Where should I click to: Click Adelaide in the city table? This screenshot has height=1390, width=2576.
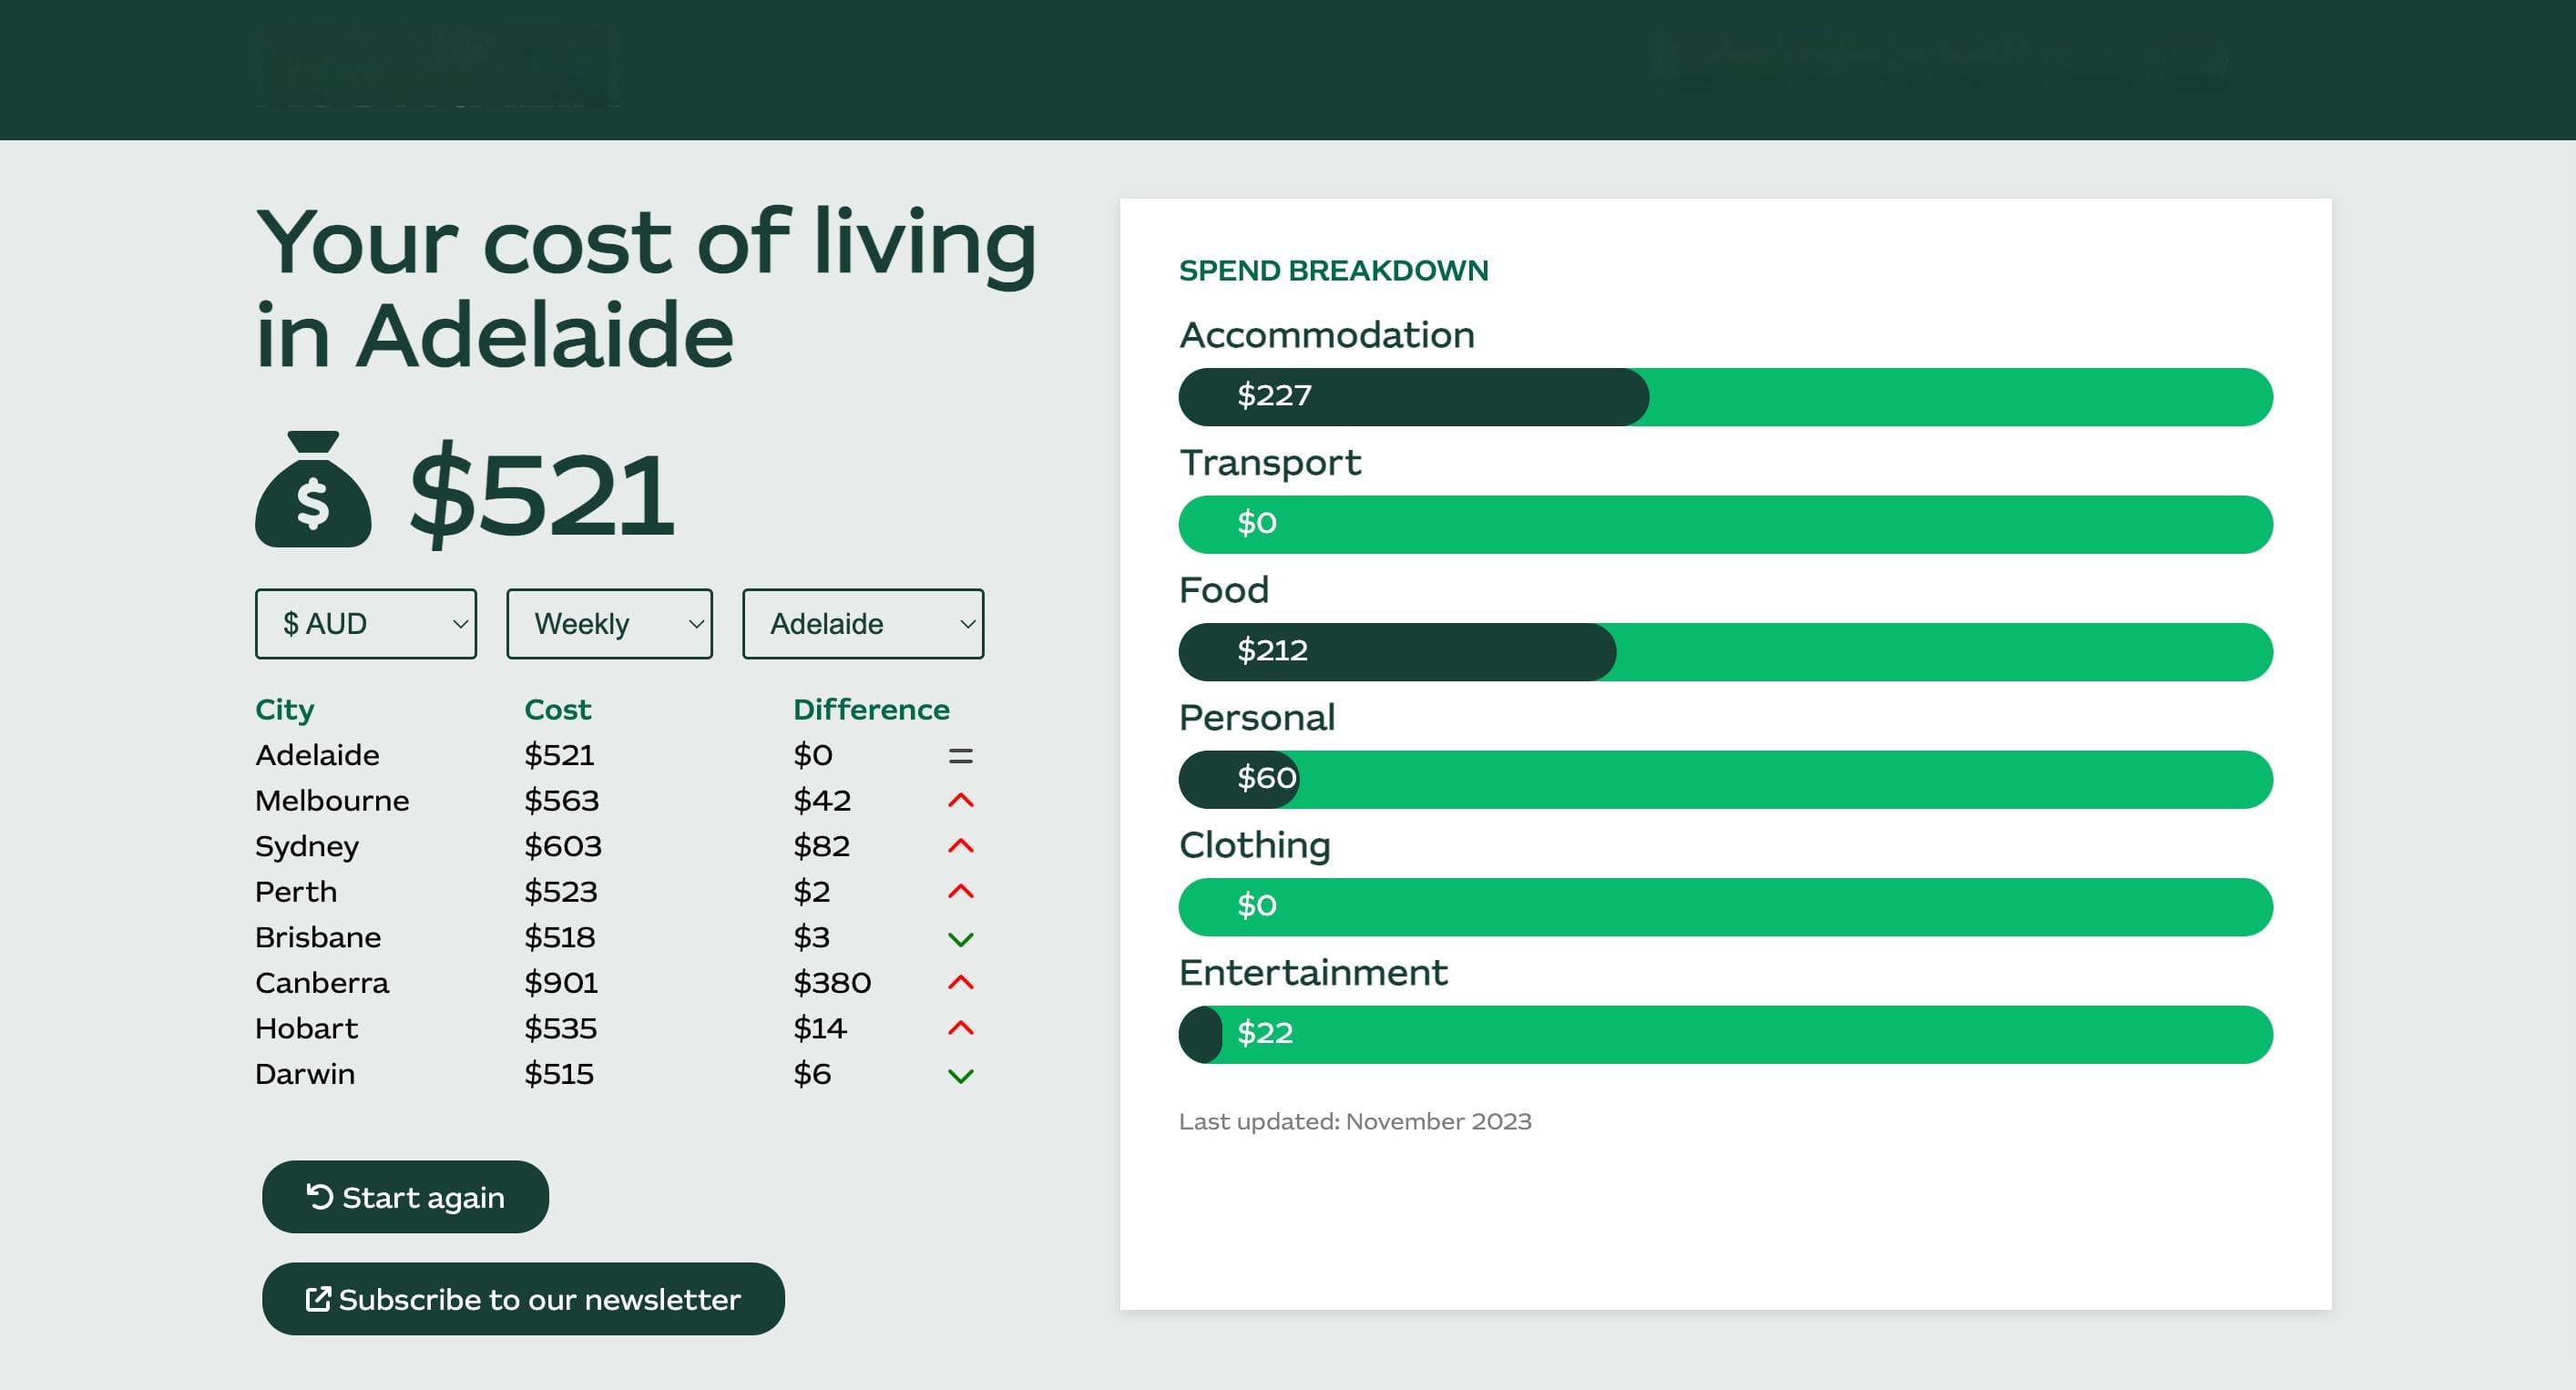[x=317, y=755]
